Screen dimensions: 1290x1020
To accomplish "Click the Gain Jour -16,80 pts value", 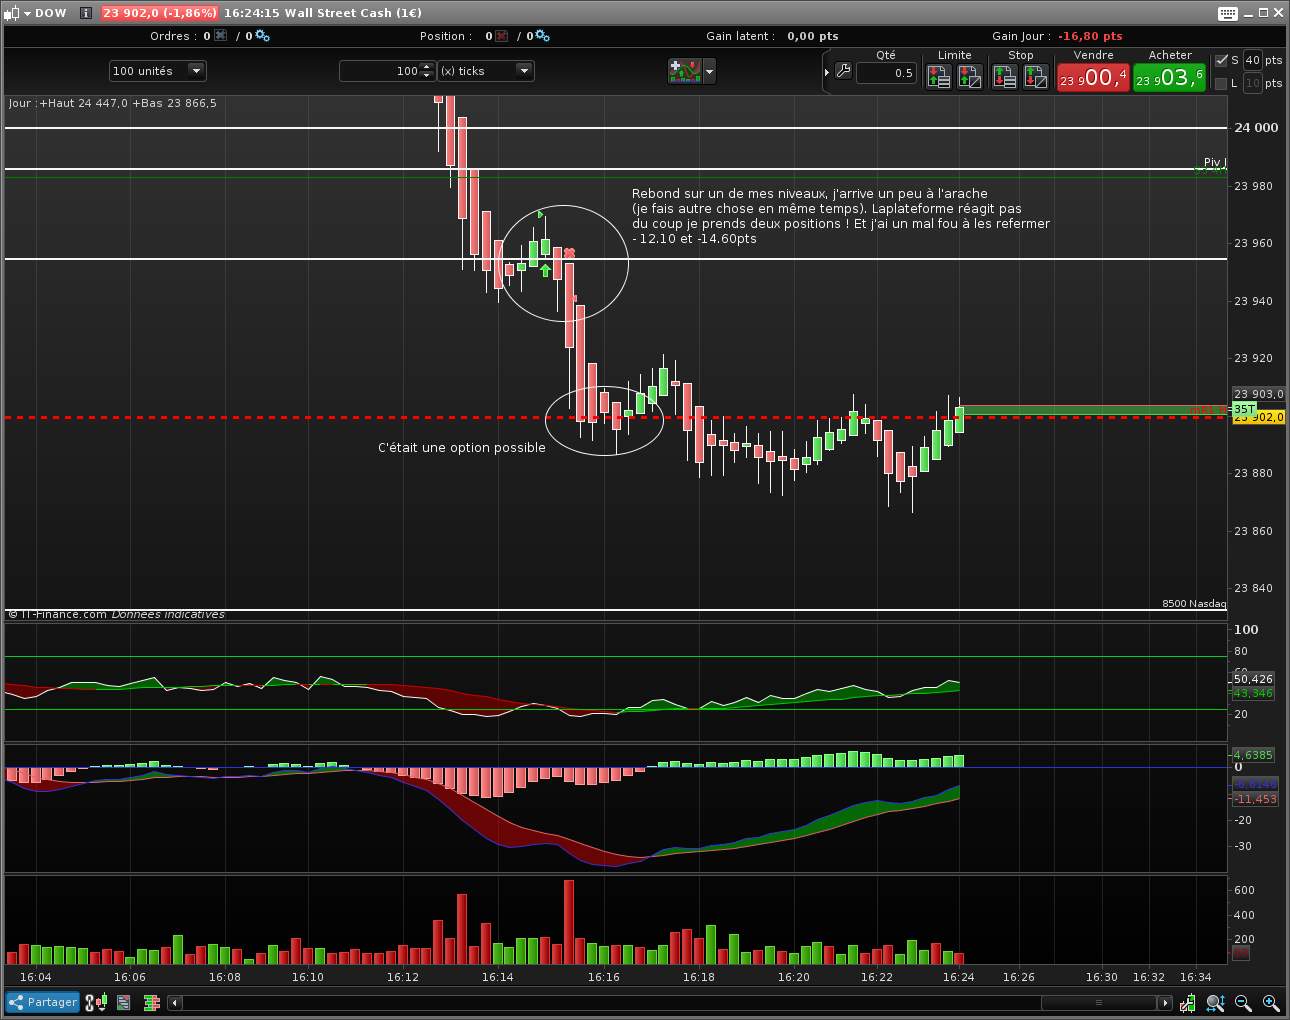I will point(1090,36).
